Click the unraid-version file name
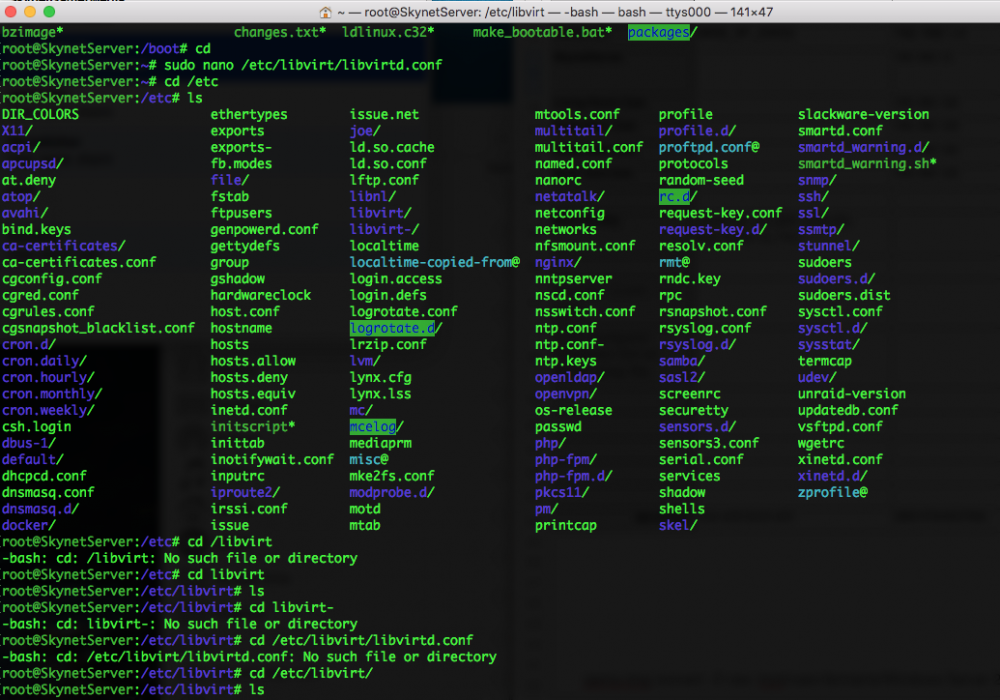Screen dimensions: 1000x700 click(x=852, y=393)
